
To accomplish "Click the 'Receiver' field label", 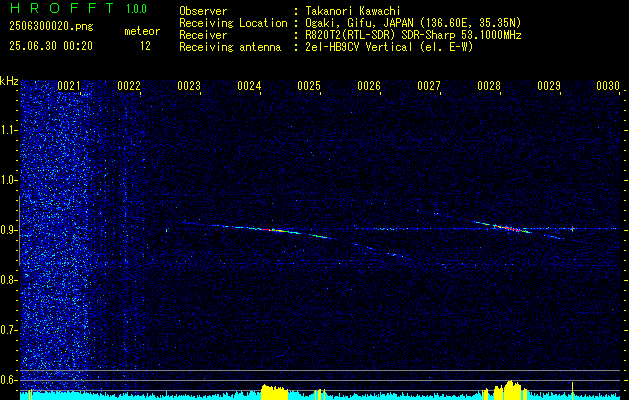I will (203, 35).
